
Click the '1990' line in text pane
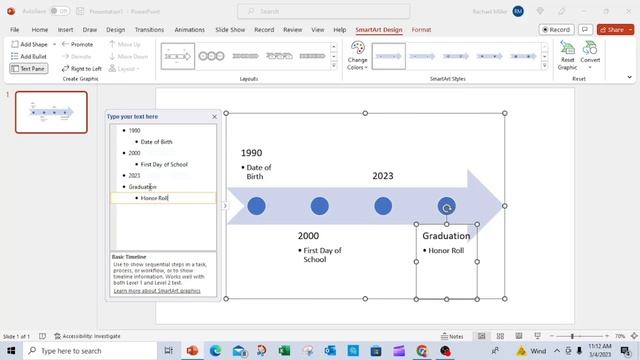click(135, 131)
